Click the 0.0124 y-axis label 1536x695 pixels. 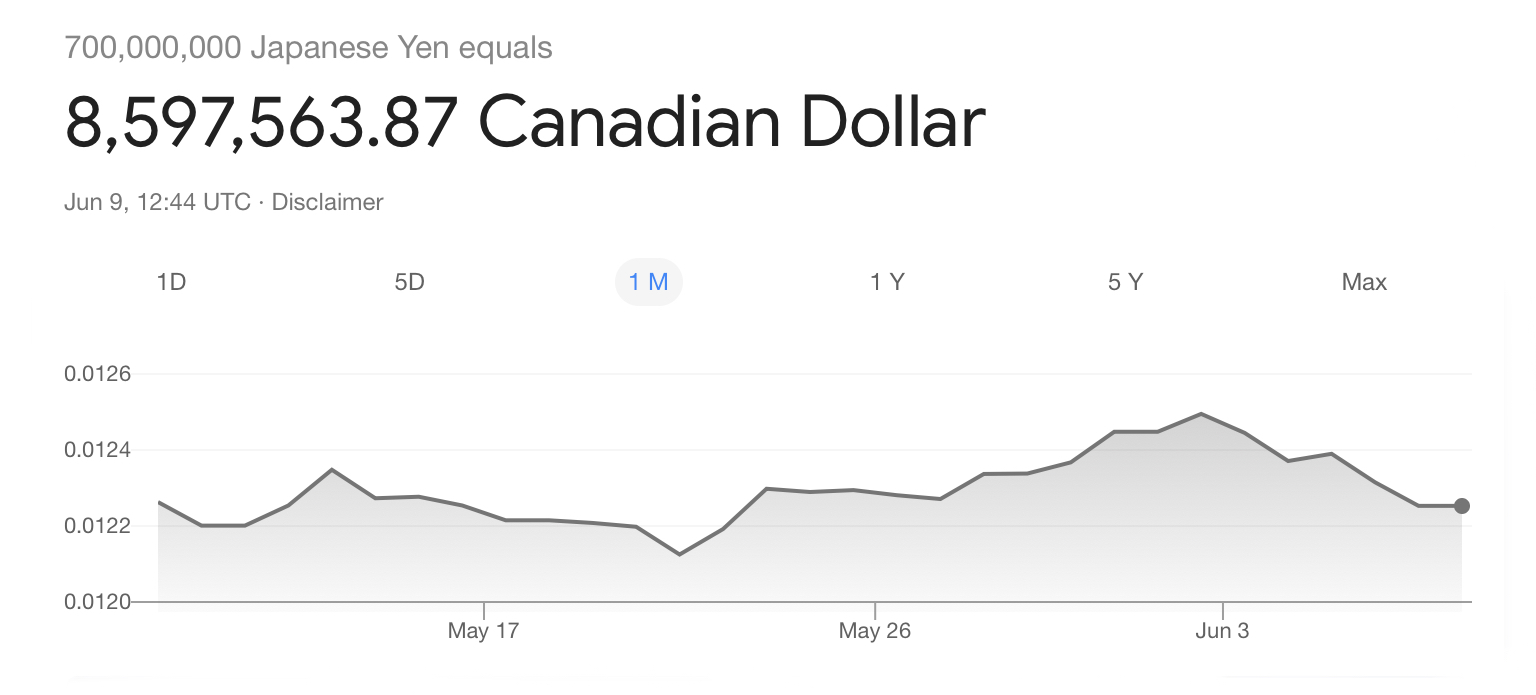point(98,450)
